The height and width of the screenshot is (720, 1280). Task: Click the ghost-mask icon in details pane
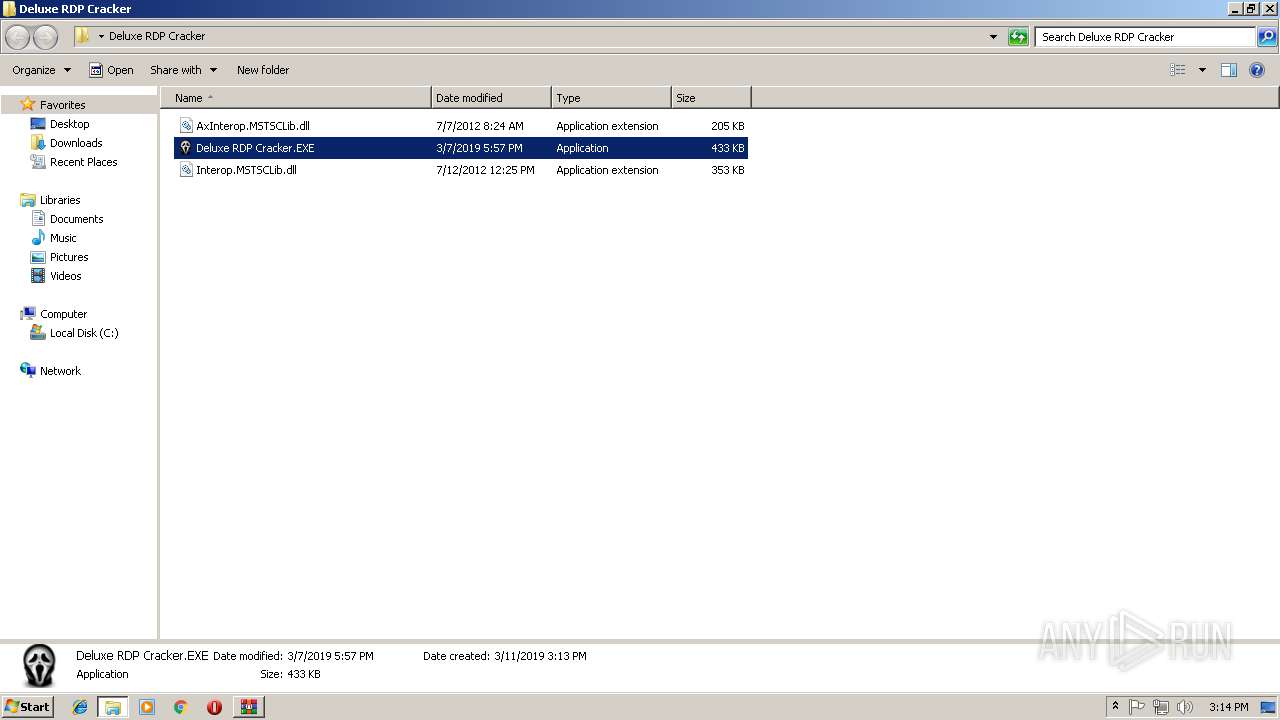point(40,665)
